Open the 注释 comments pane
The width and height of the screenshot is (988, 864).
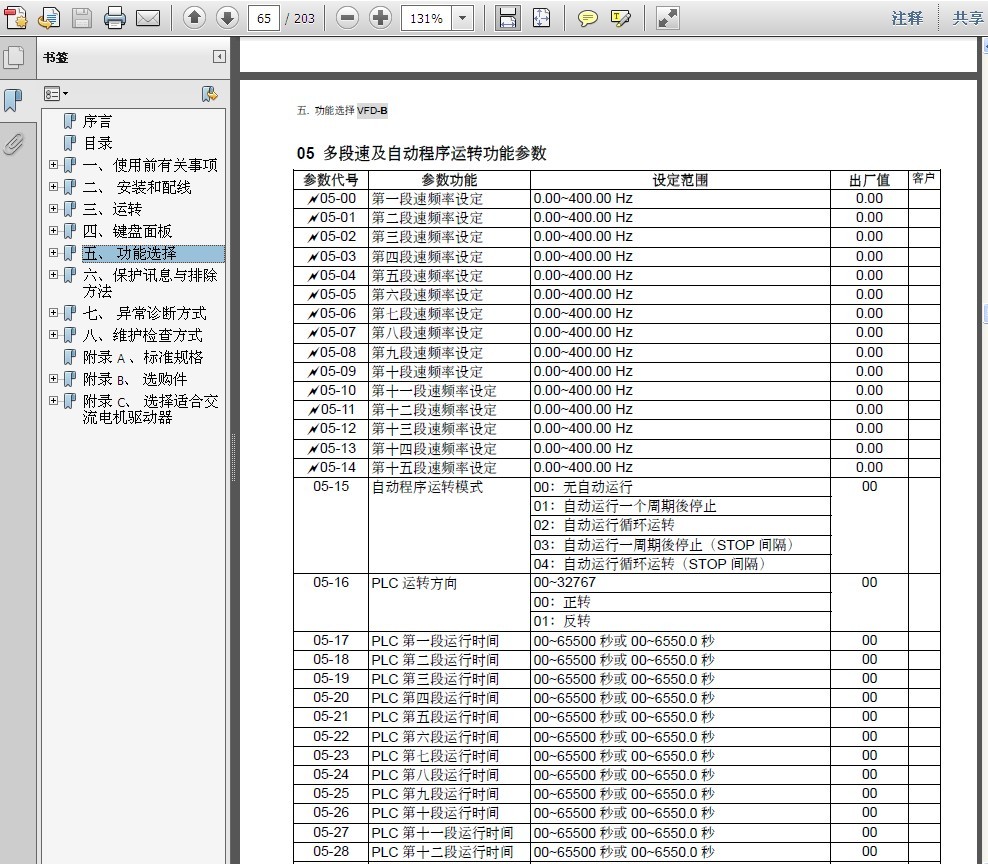907,18
